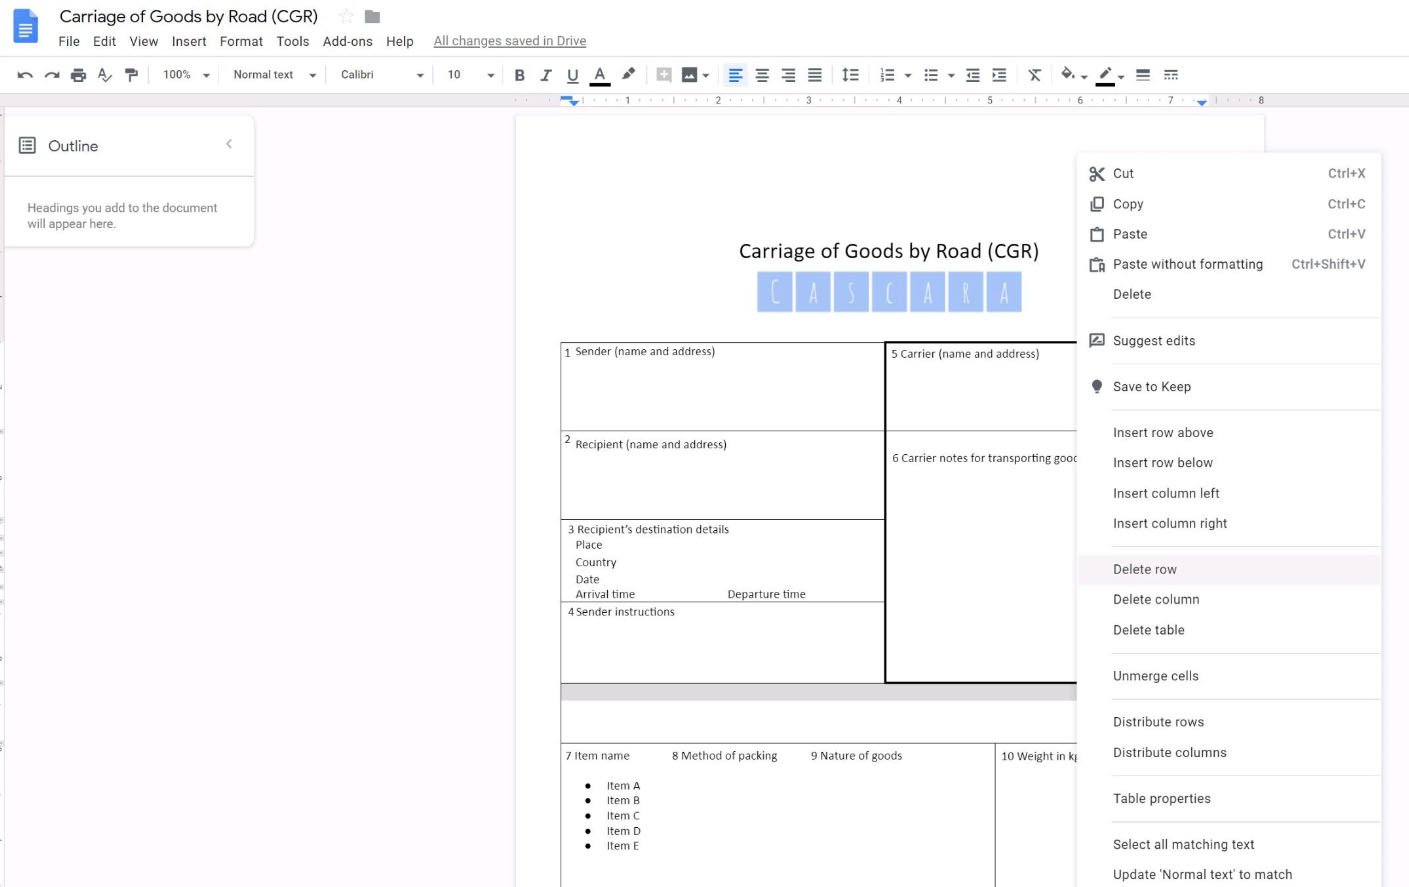Collapse the Outline panel
Viewport: 1409px width, 887px height.
pyautogui.click(x=229, y=144)
